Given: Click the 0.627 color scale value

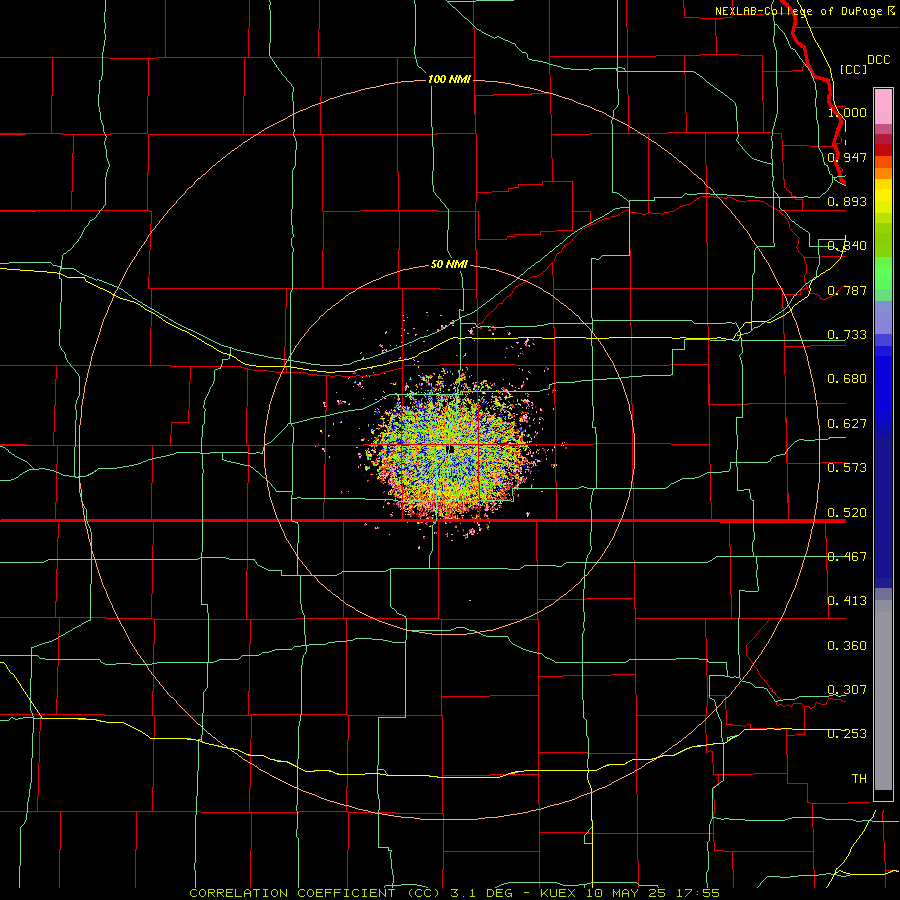Looking at the screenshot, I should (847, 424).
